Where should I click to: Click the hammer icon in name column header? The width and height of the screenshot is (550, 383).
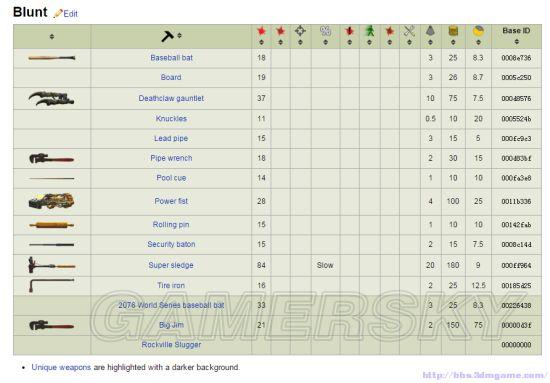point(167,36)
